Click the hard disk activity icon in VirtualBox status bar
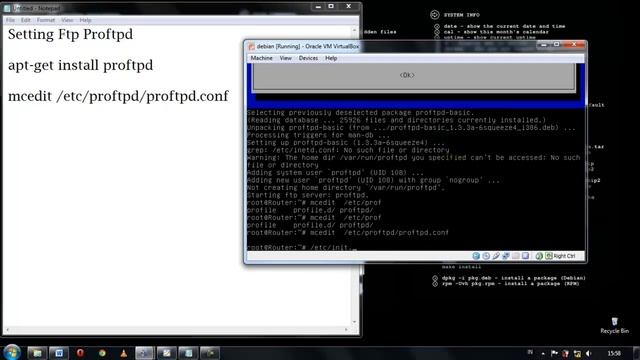Screen dimensions: 640x360 coord(476,256)
